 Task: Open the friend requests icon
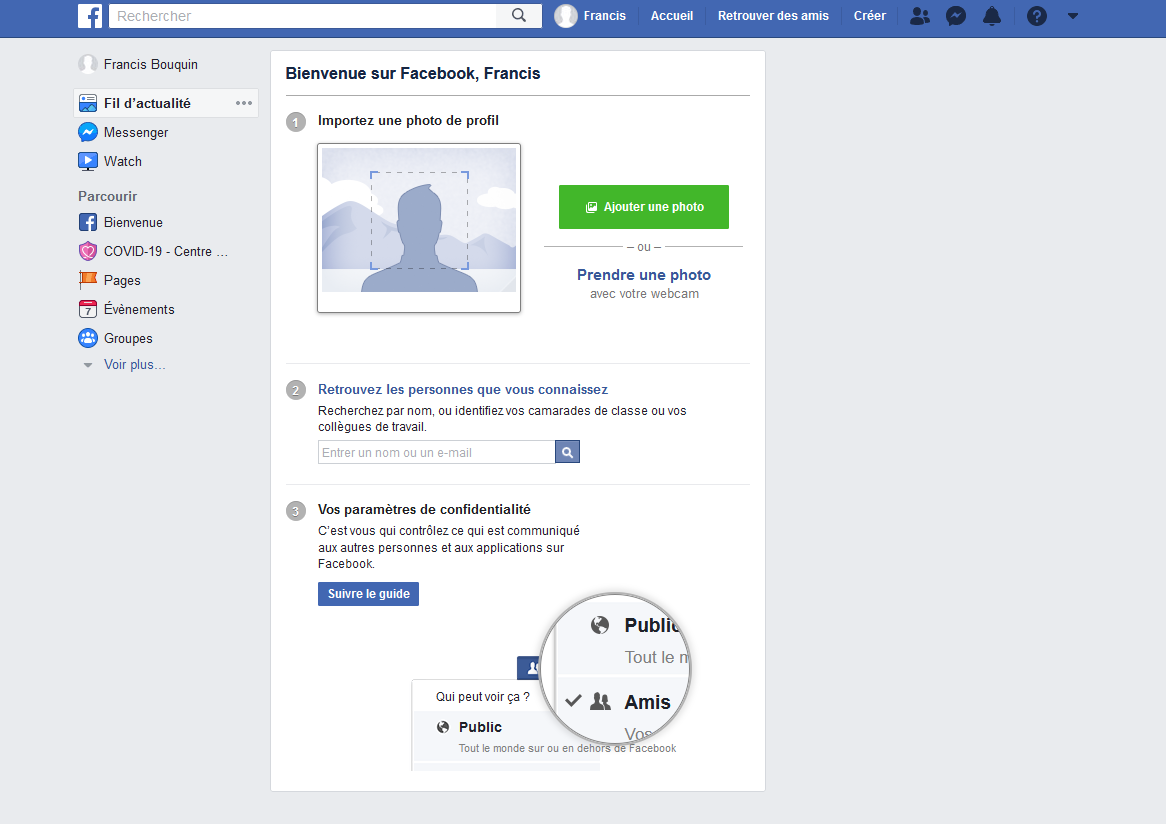(x=919, y=16)
